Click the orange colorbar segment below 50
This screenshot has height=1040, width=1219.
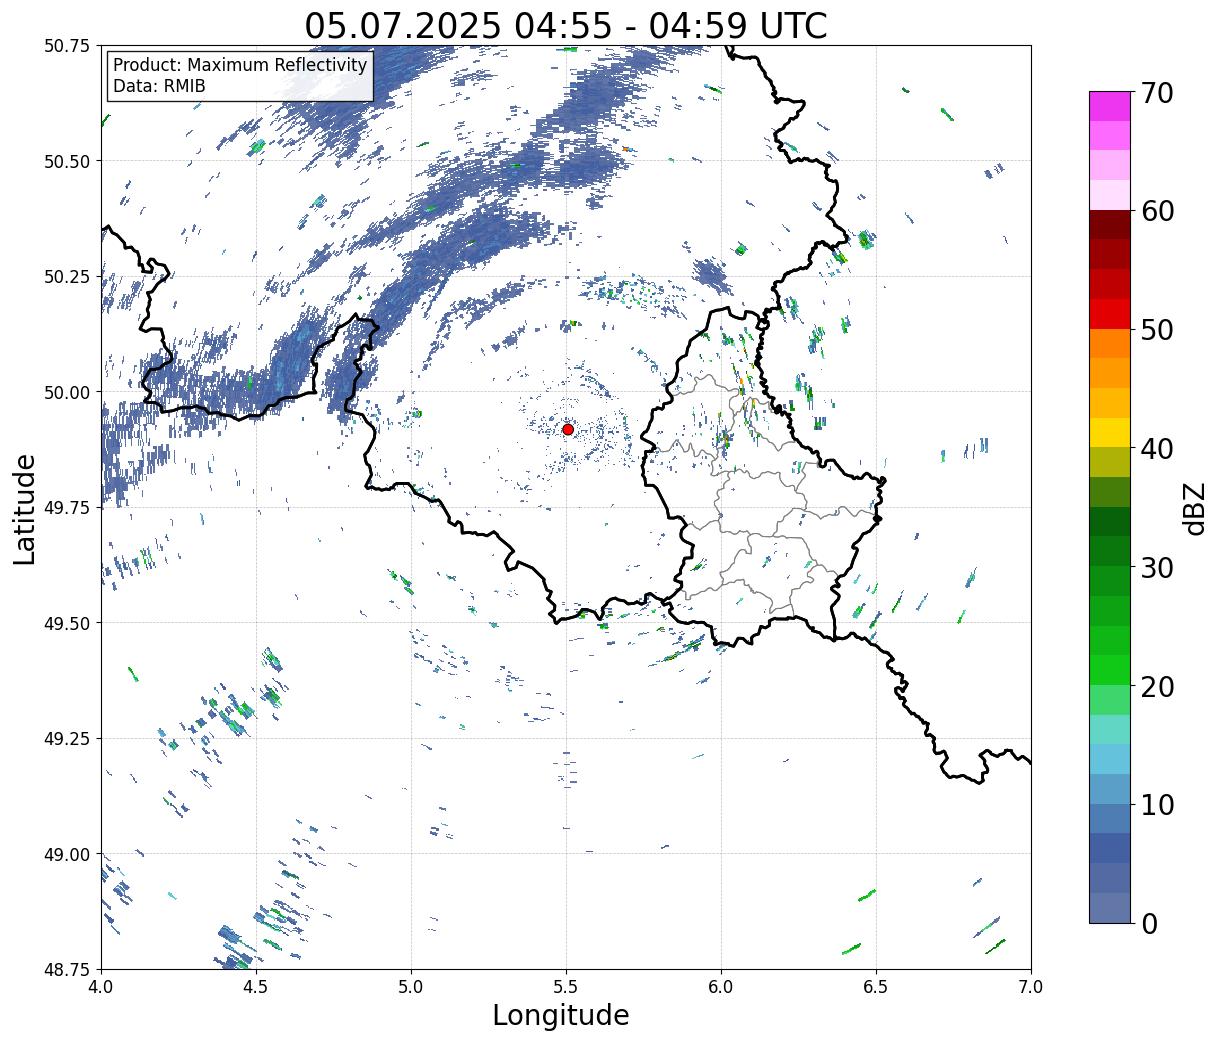(1110, 343)
